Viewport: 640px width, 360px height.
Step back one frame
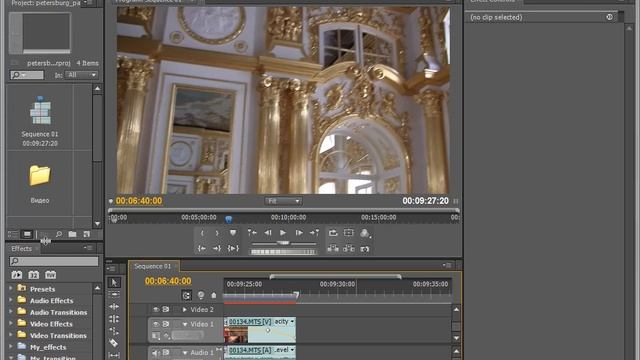(268, 233)
